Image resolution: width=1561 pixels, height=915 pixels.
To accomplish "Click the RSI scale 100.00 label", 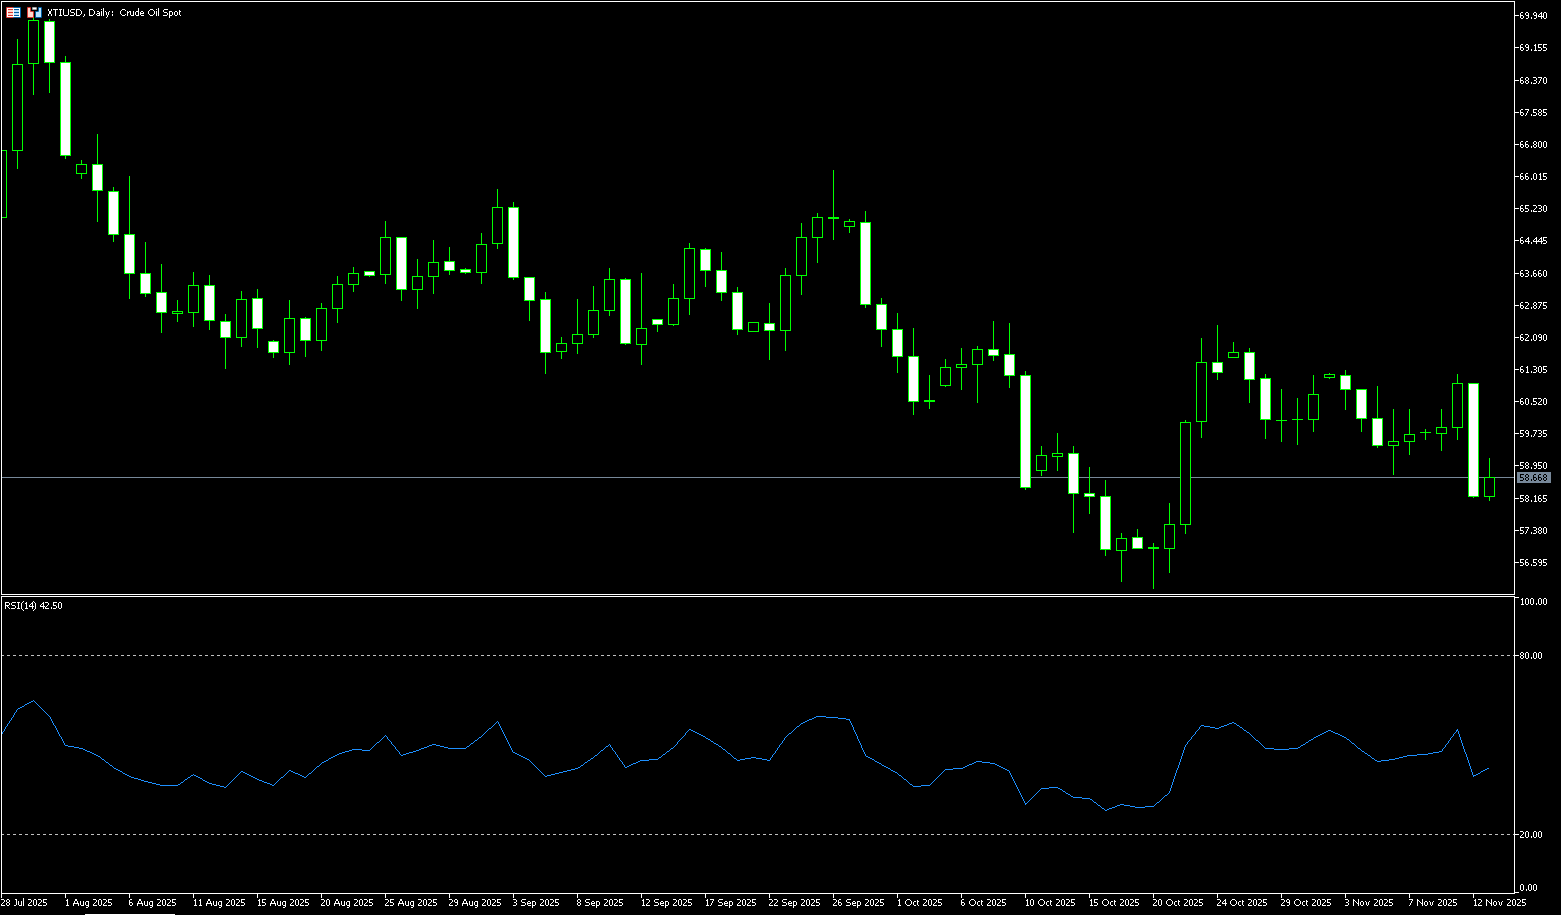I will coord(1533,602).
